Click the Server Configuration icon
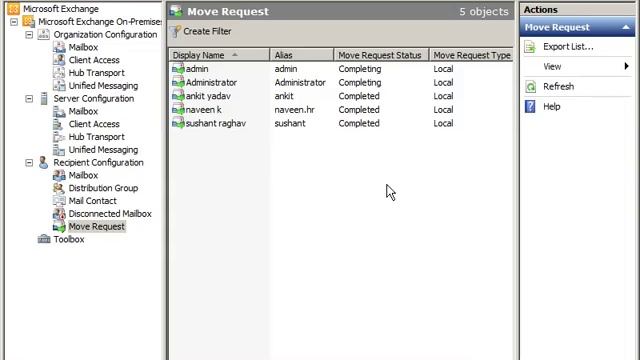 [44, 98]
